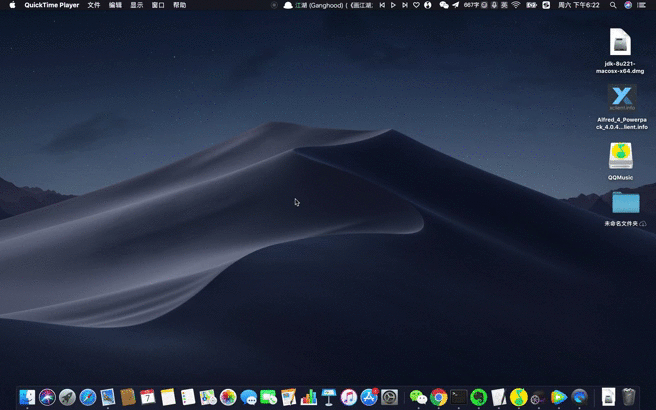Skip to previous track in menu bar
The height and width of the screenshot is (410, 656).
coord(382,5)
